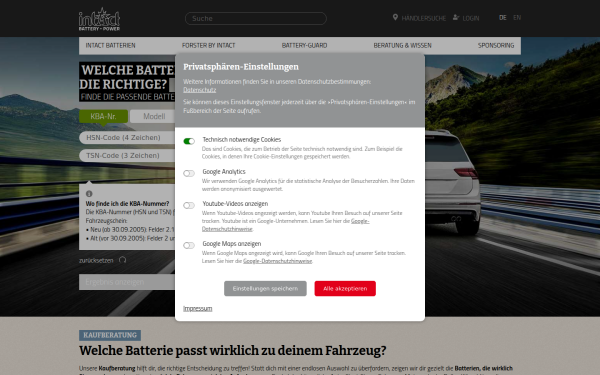Click the HÄNDLERSUCHE link
The image size is (600, 375).
pyautogui.click(x=424, y=18)
